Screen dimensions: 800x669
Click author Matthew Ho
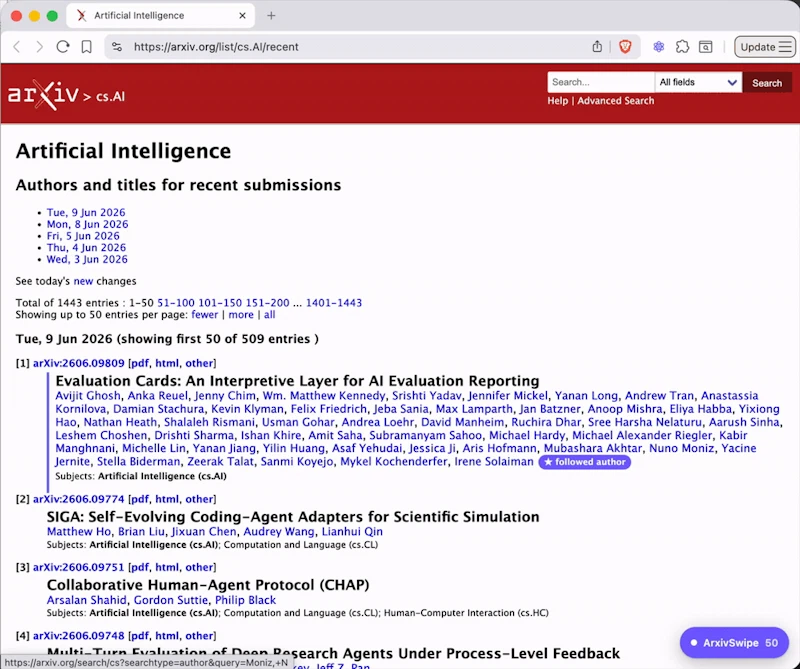pos(79,532)
